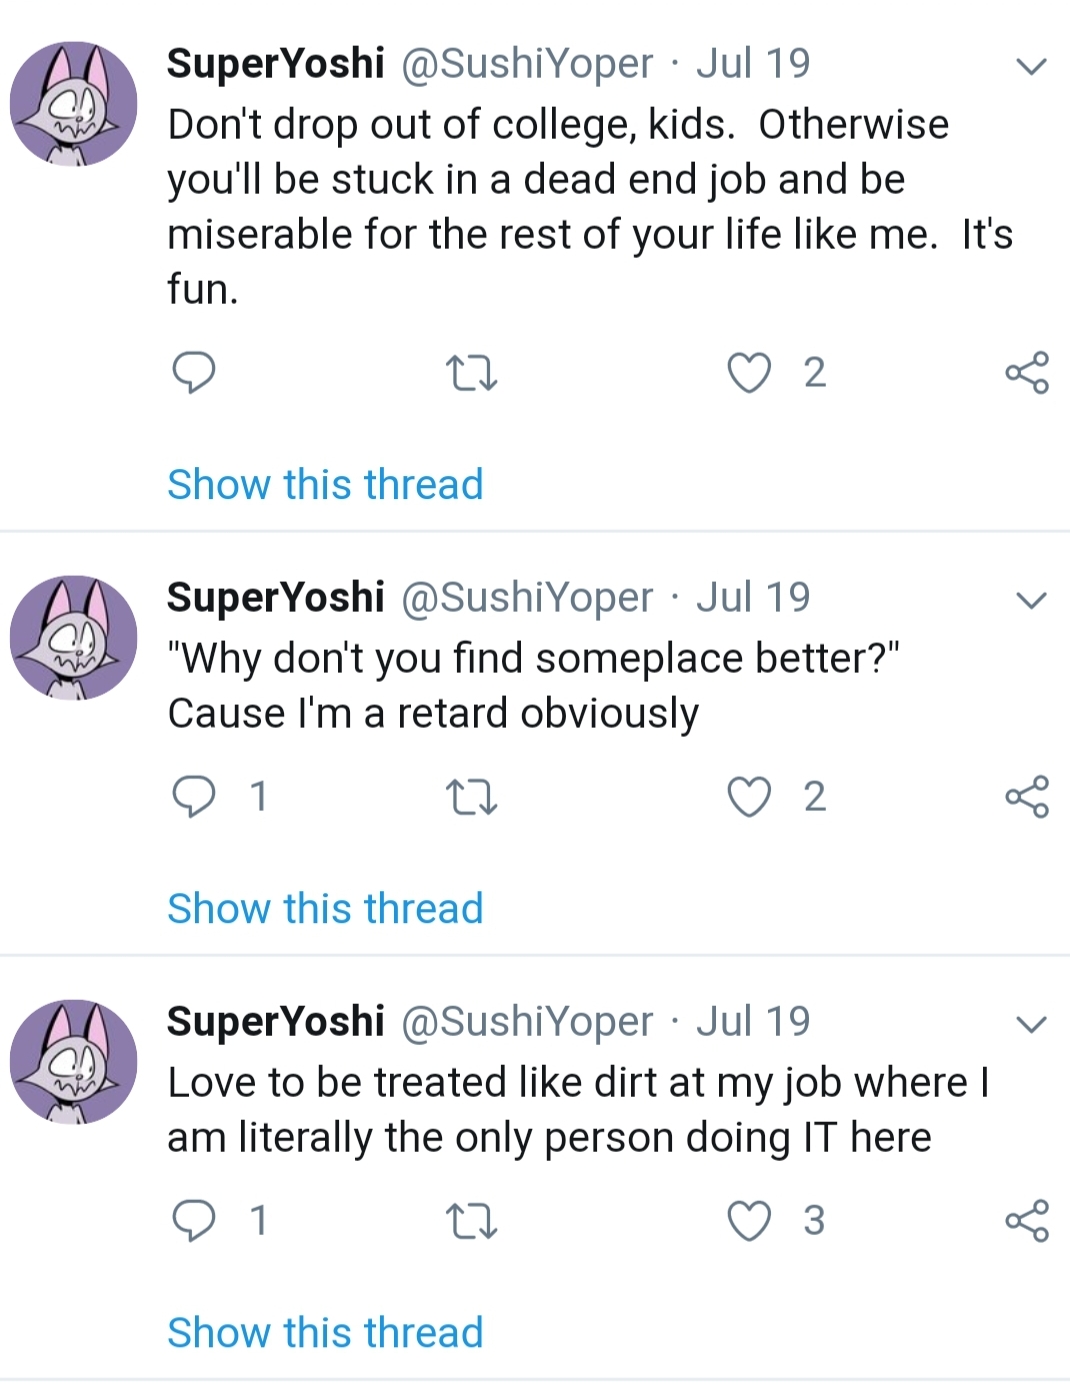This screenshot has width=1070, height=1390.
Task: Reply to the 'only person doing IT' tweet
Action: pyautogui.click(x=194, y=1221)
